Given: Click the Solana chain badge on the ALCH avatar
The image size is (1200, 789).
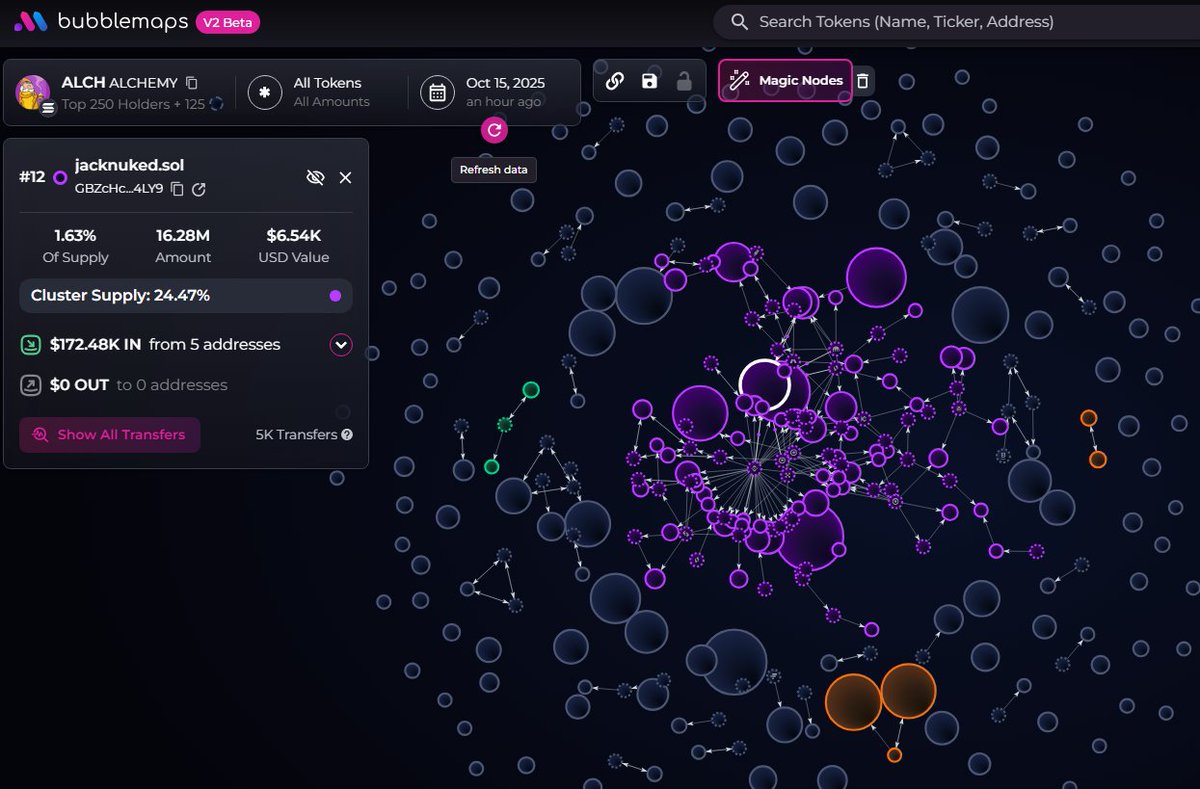Looking at the screenshot, I should pos(47,109).
